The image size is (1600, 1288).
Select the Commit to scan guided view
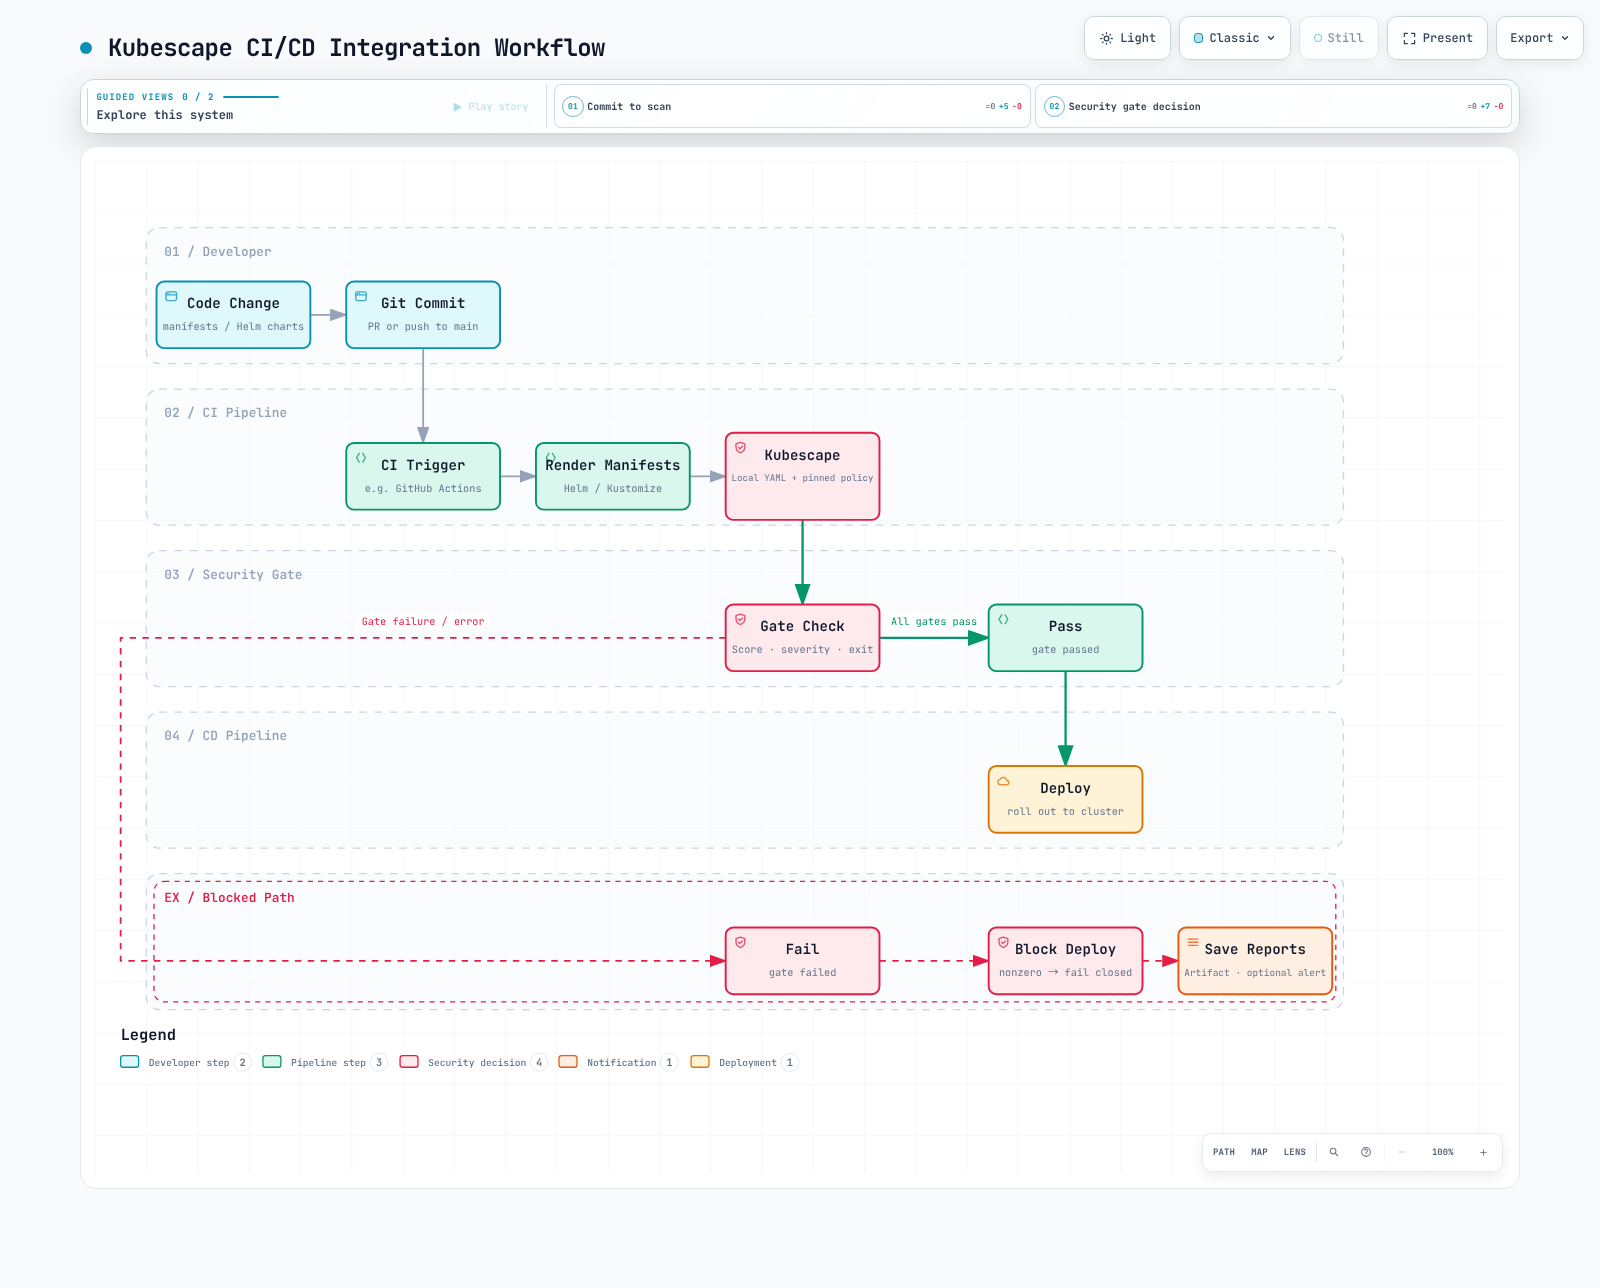coord(792,106)
